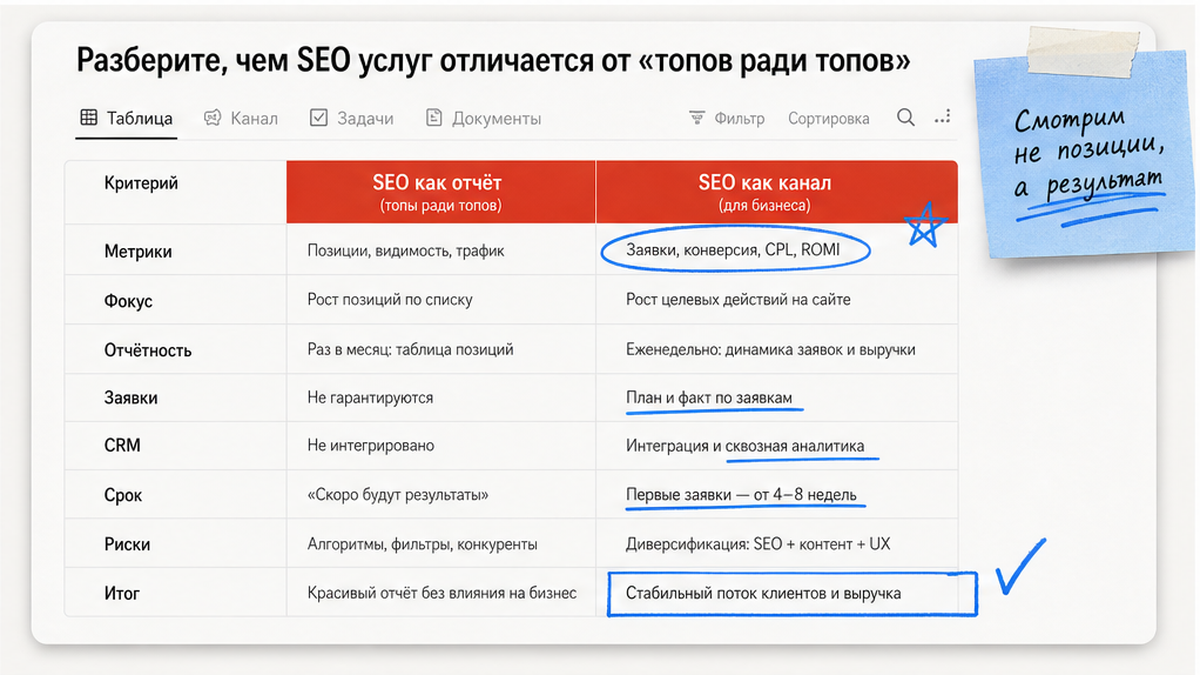Click the checkbox icon beside Задачи
Image resolution: width=1200 pixels, height=675 pixels.
pyautogui.click(x=319, y=118)
